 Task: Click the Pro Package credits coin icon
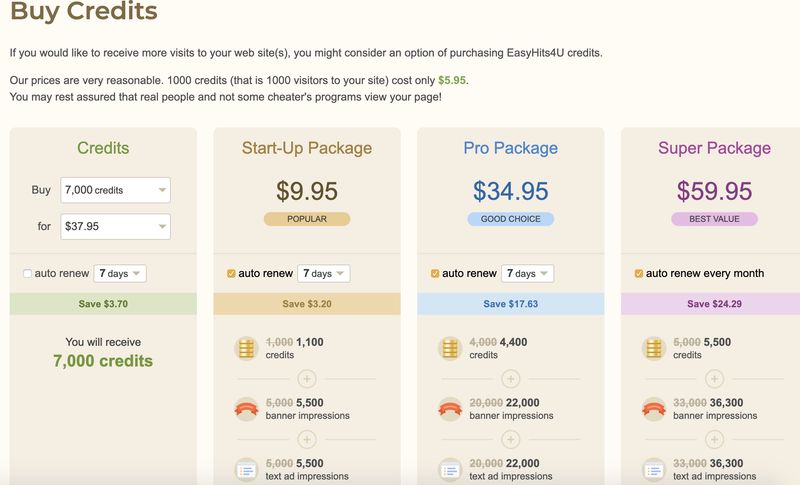(450, 348)
